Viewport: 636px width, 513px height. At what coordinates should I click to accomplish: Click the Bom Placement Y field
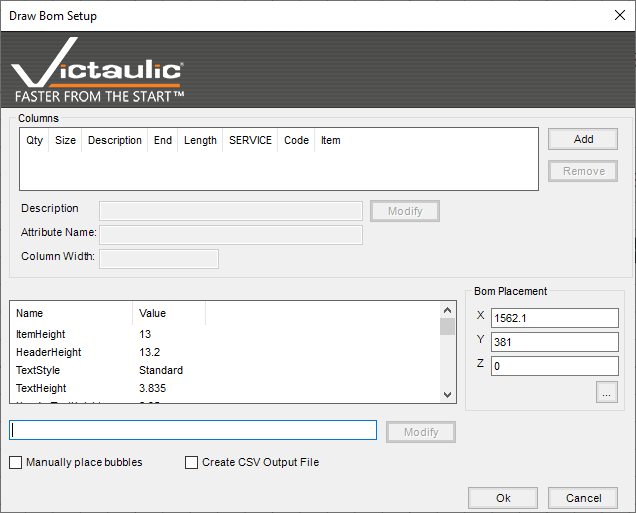click(554, 342)
